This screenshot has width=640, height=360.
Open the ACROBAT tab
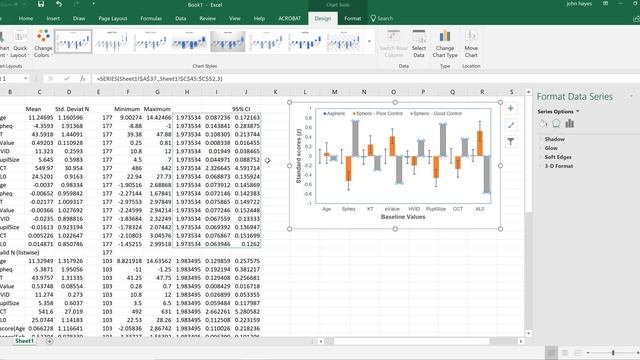(289, 18)
